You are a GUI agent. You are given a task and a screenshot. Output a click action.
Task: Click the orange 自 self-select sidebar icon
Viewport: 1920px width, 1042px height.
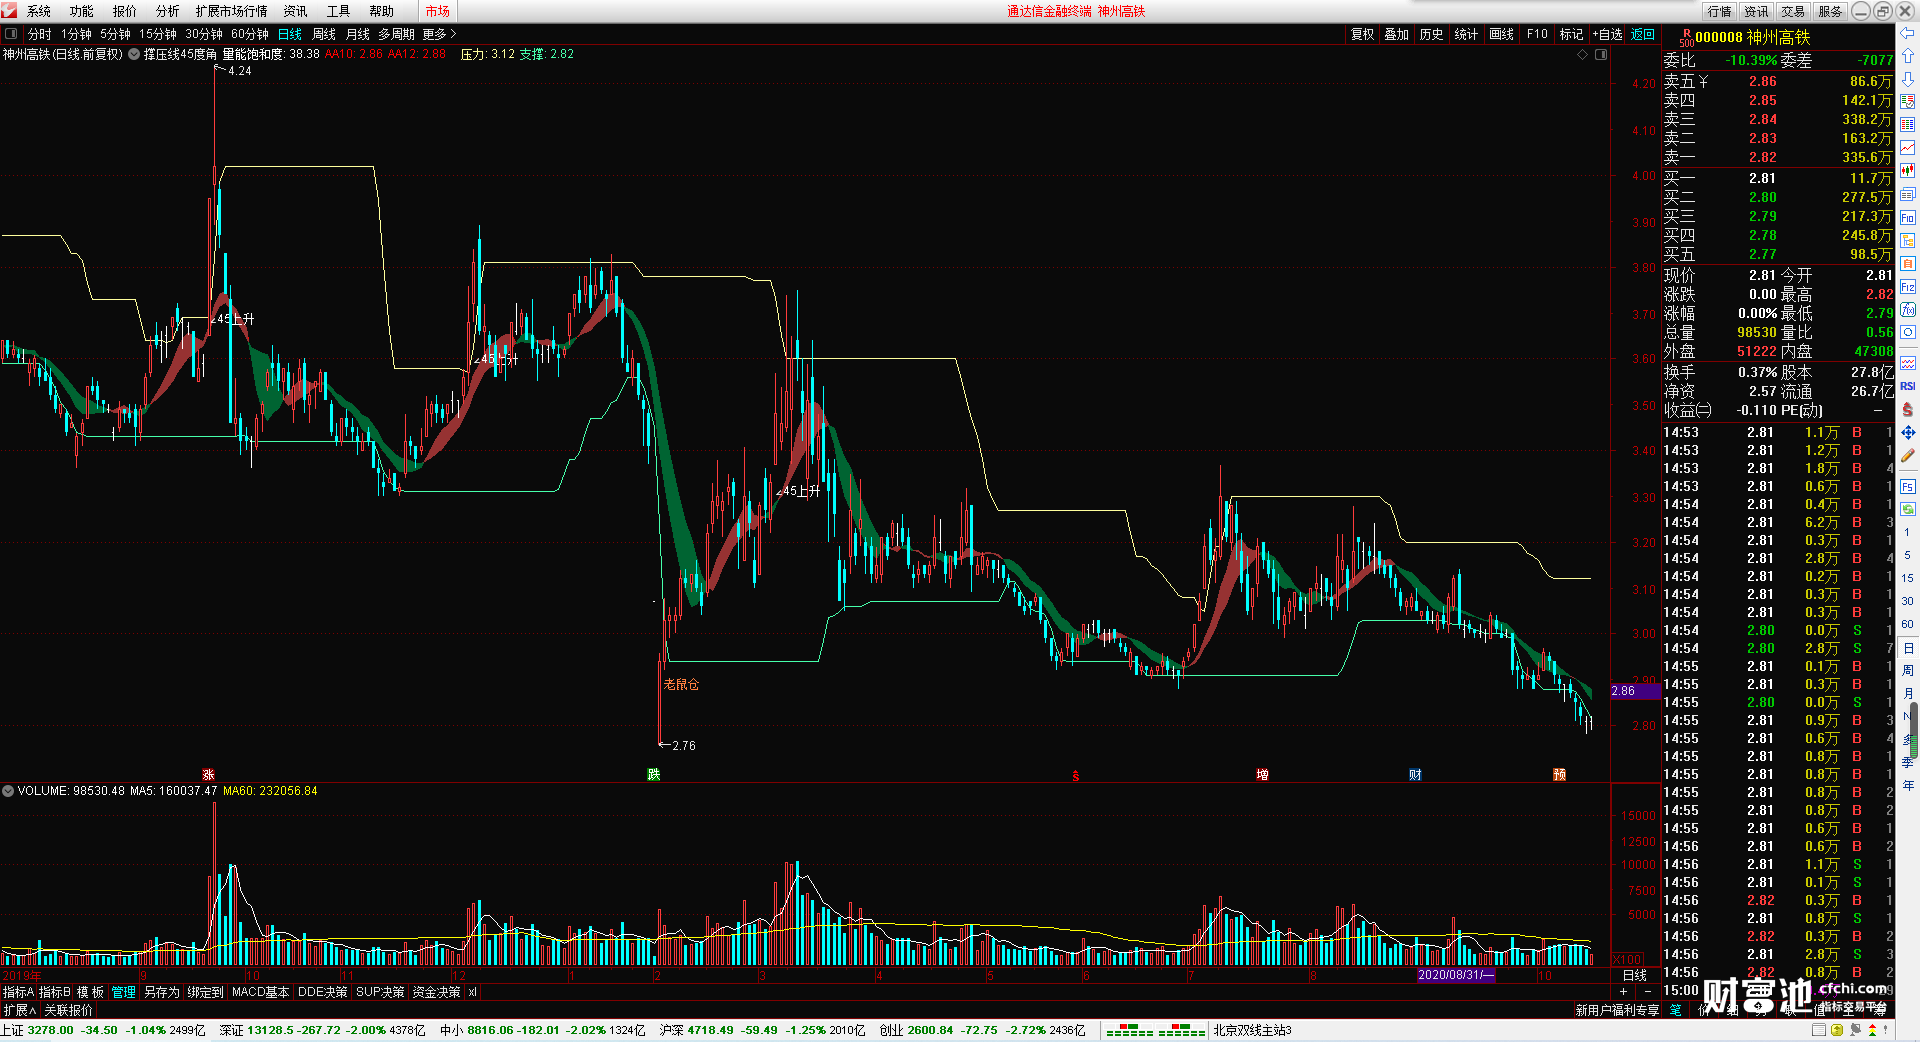1907,263
